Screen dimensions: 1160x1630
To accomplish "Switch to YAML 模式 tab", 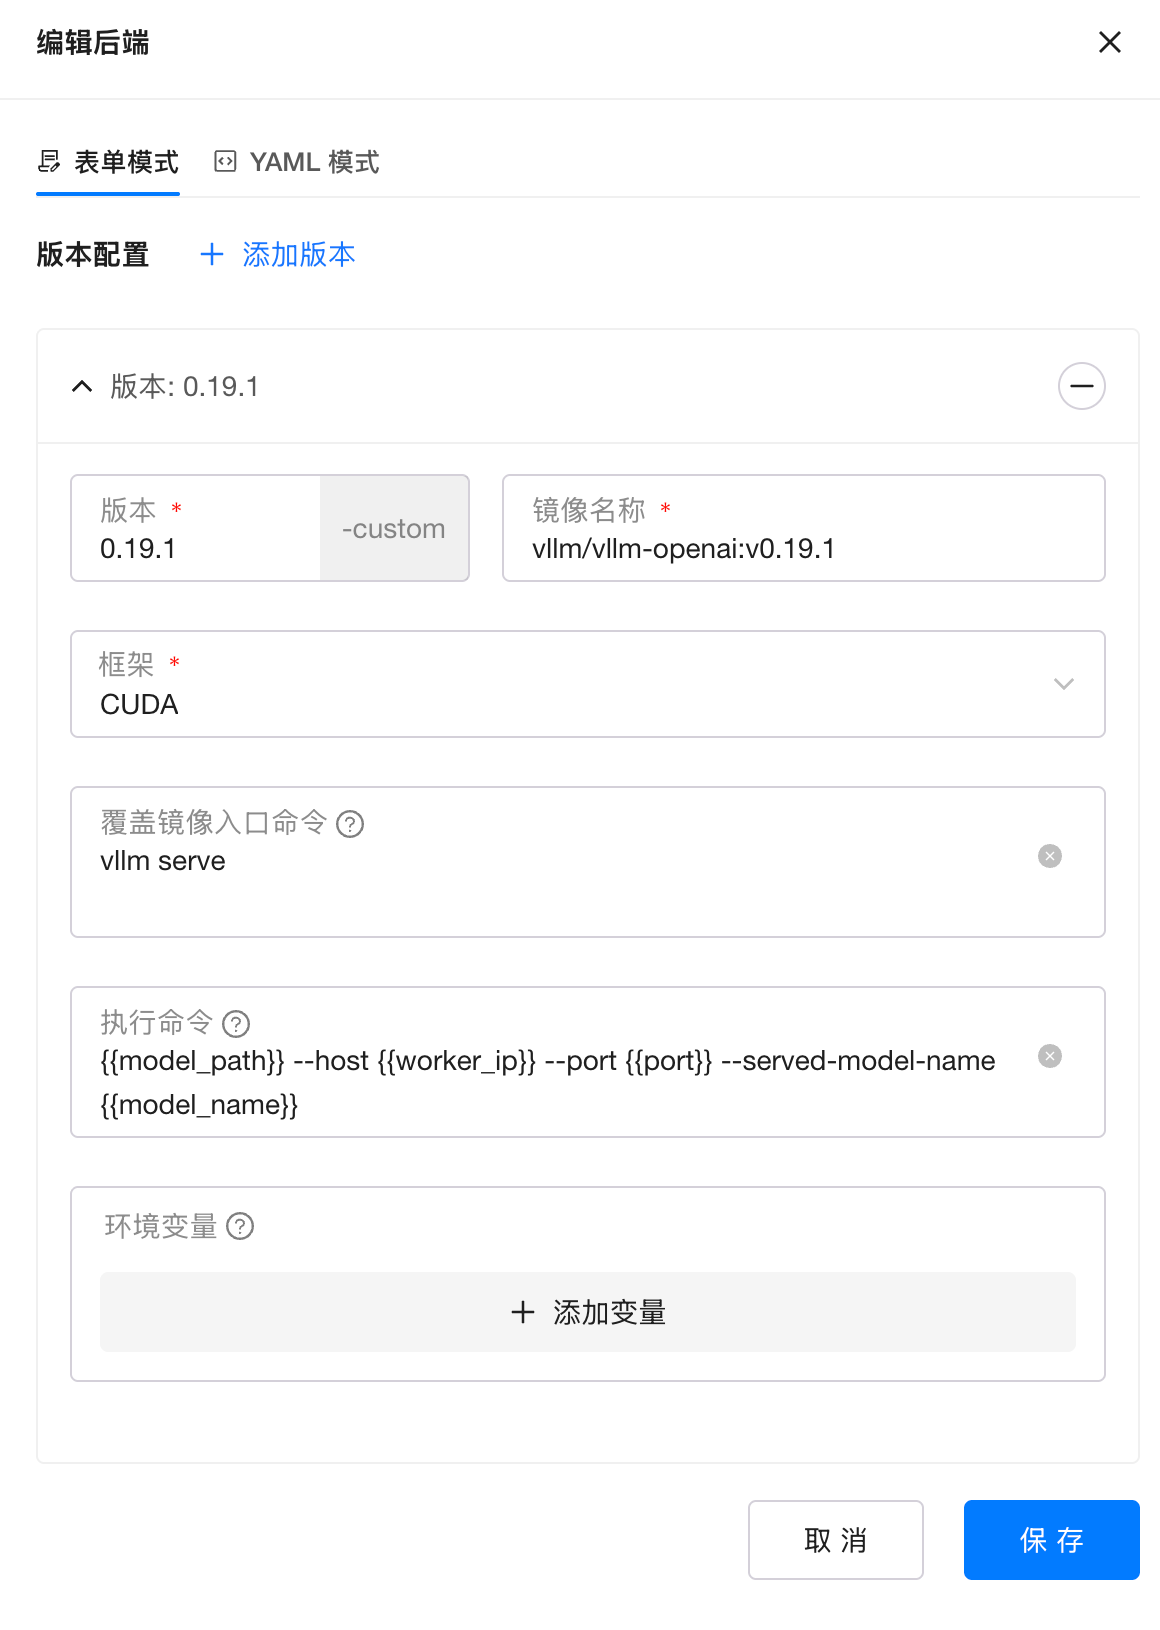I will pos(297,162).
